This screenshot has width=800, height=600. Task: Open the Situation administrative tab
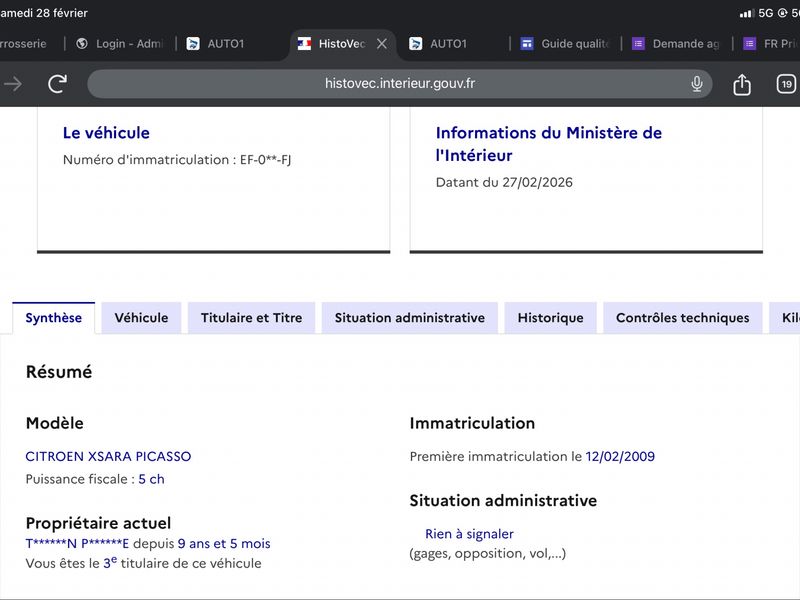[x=409, y=318]
